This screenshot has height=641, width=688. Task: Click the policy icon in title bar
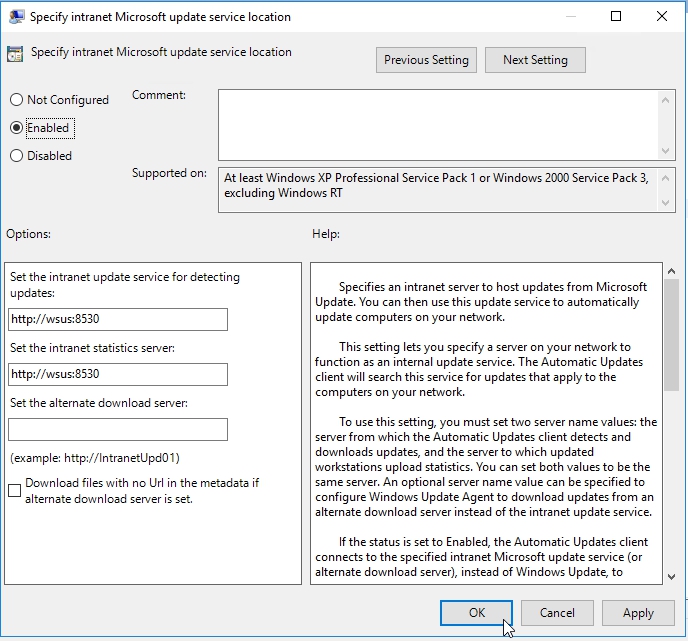click(16, 17)
